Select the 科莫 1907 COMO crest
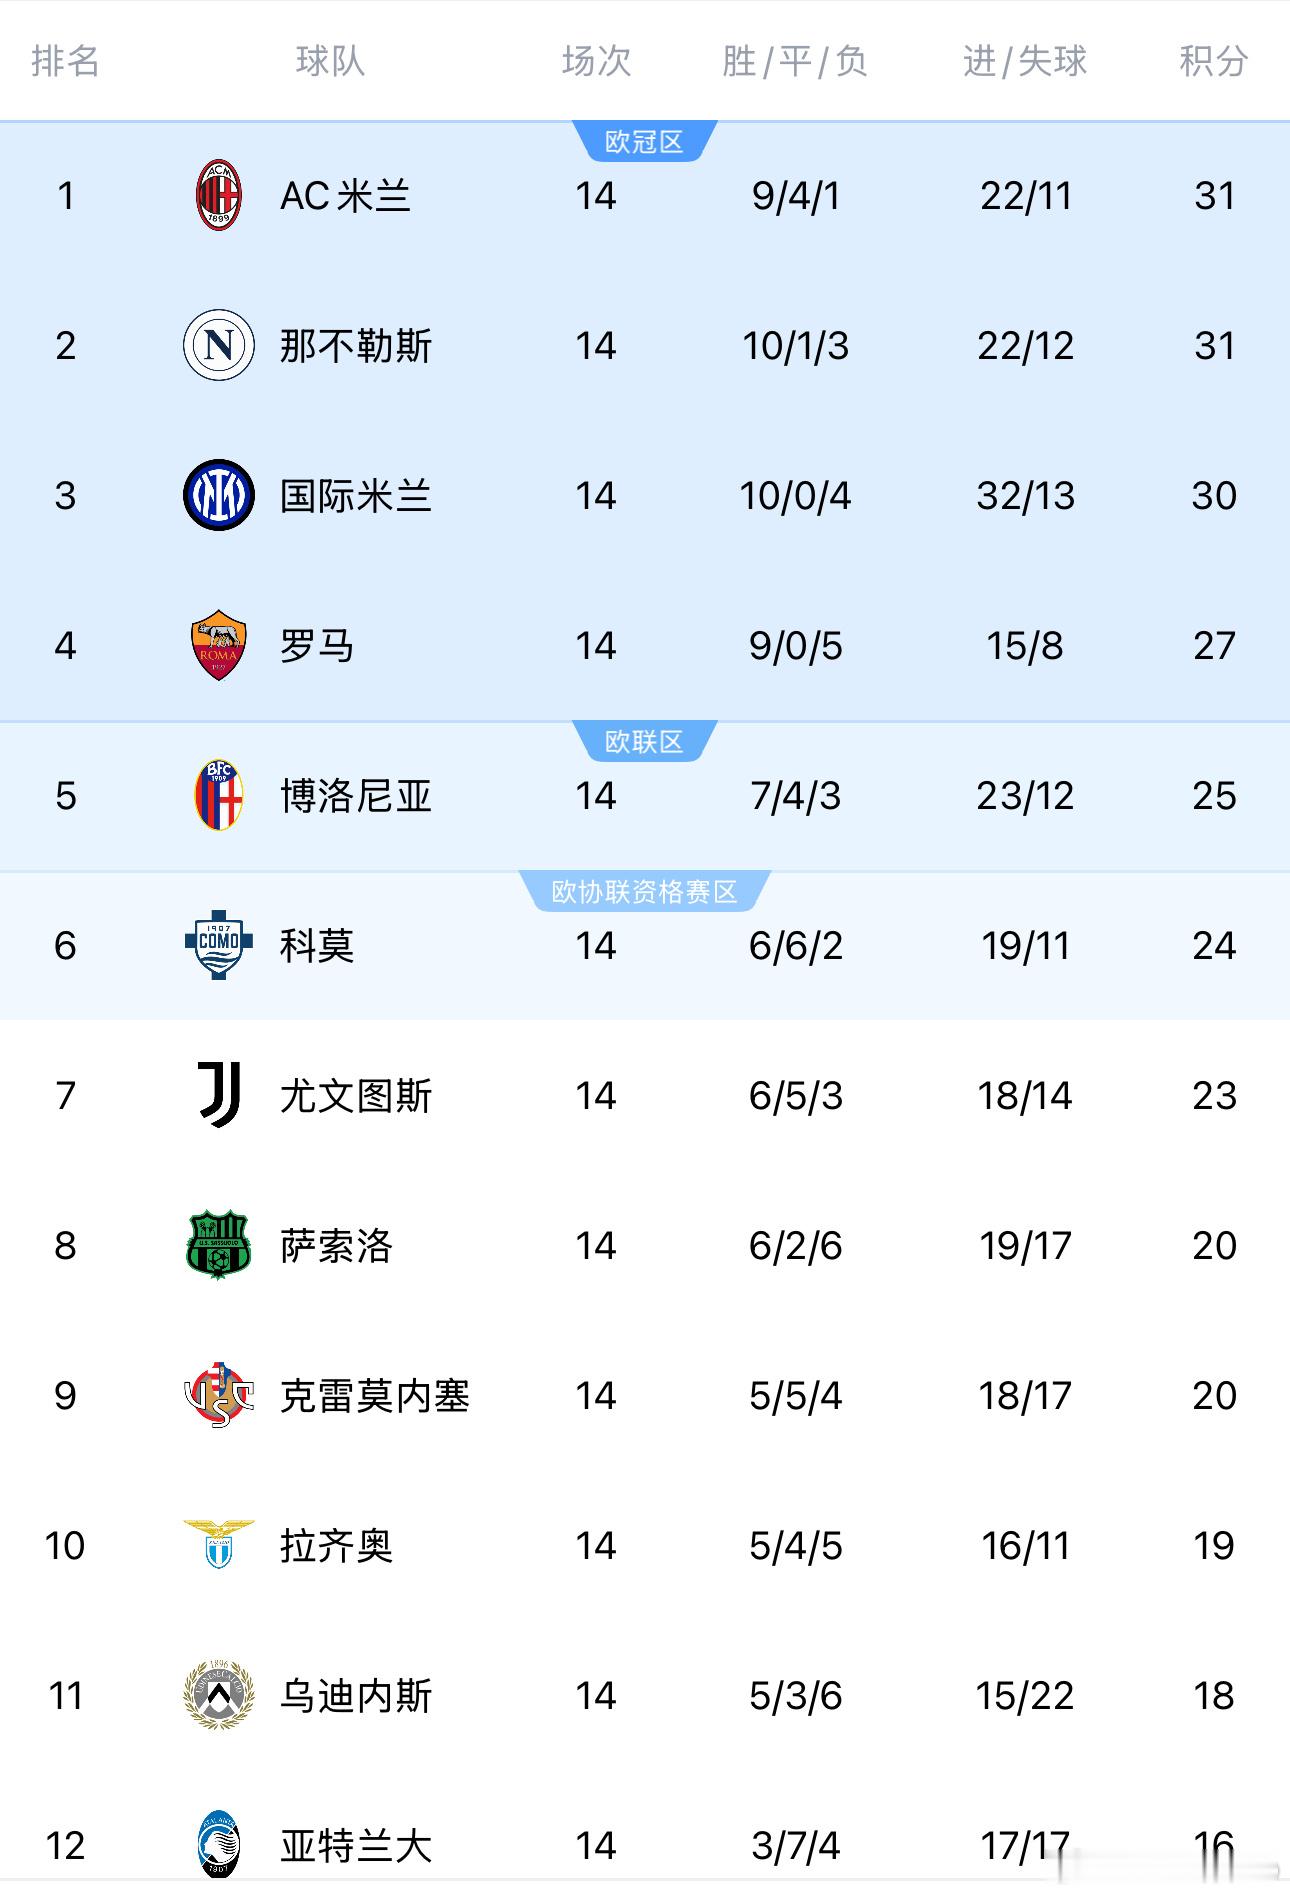Screen dimensions: 1290x1896 click(218, 946)
